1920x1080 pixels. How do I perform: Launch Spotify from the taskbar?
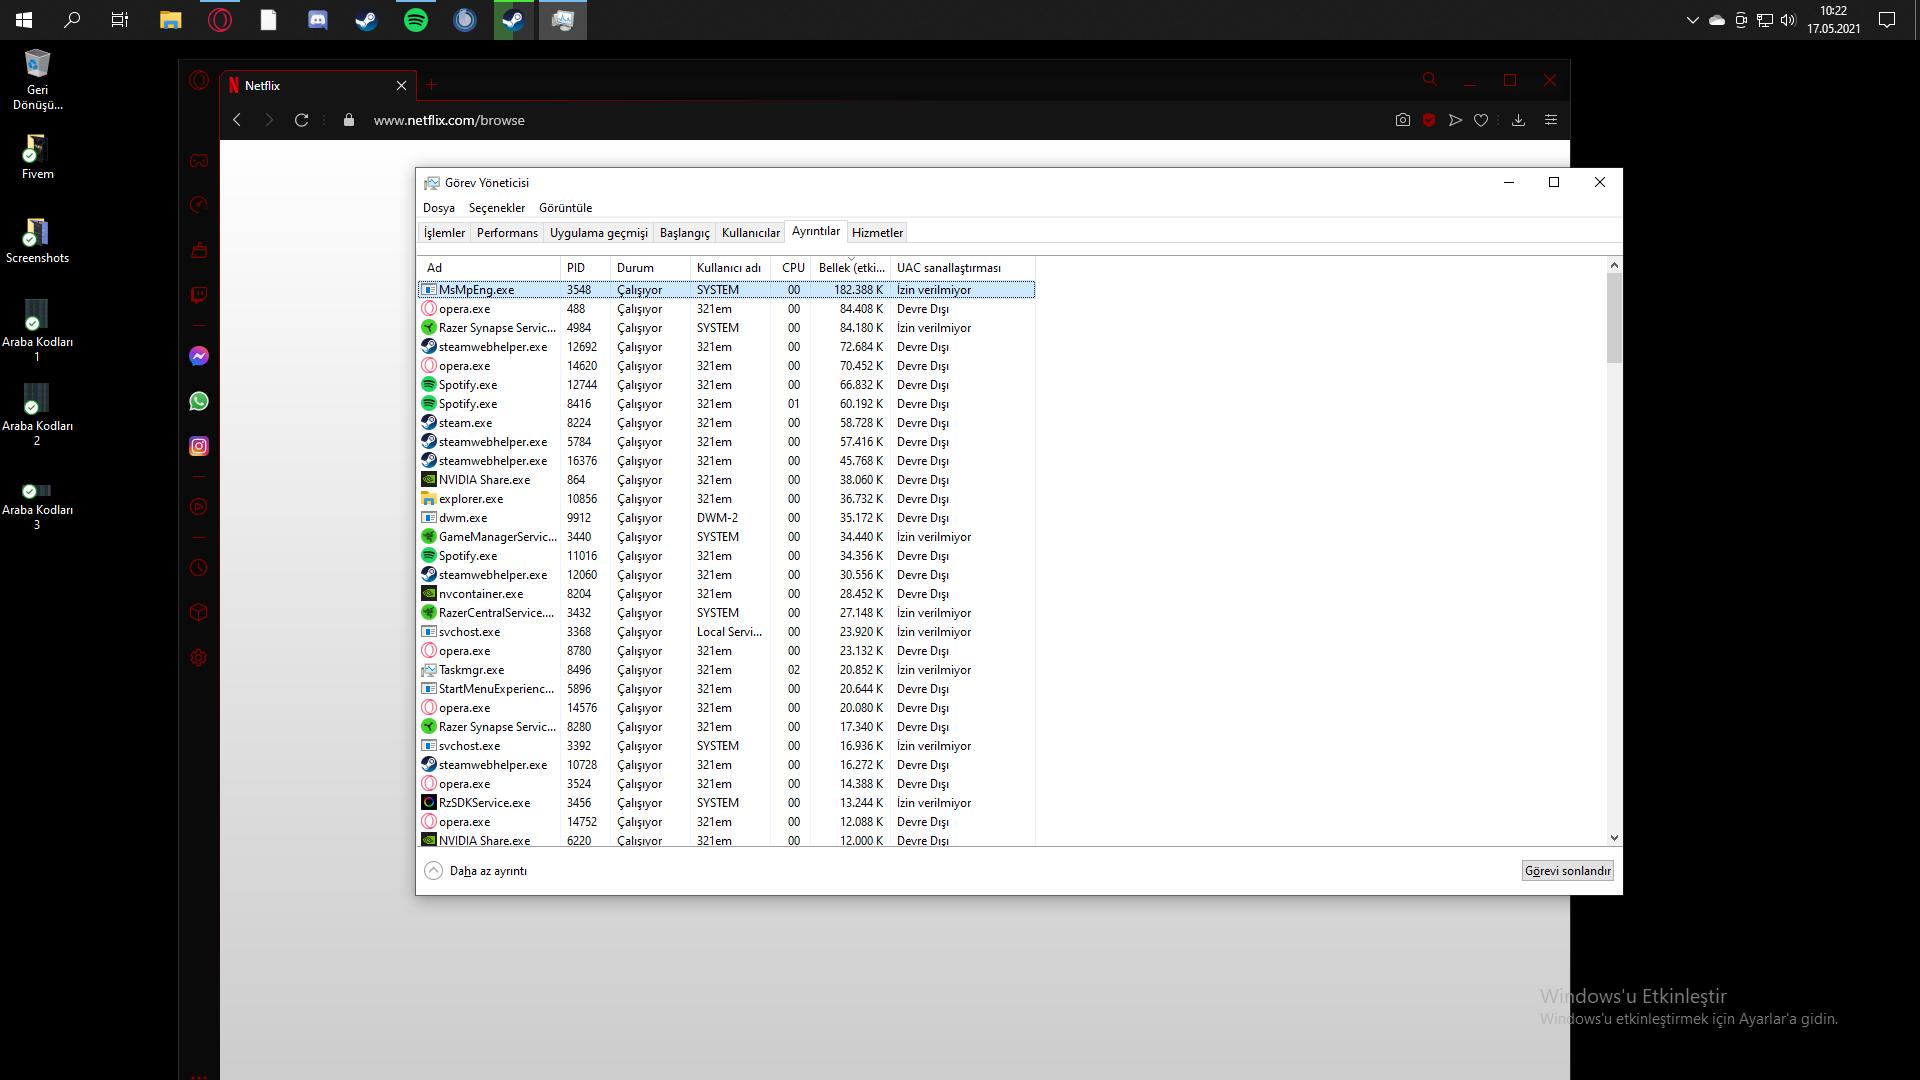pyautogui.click(x=416, y=20)
